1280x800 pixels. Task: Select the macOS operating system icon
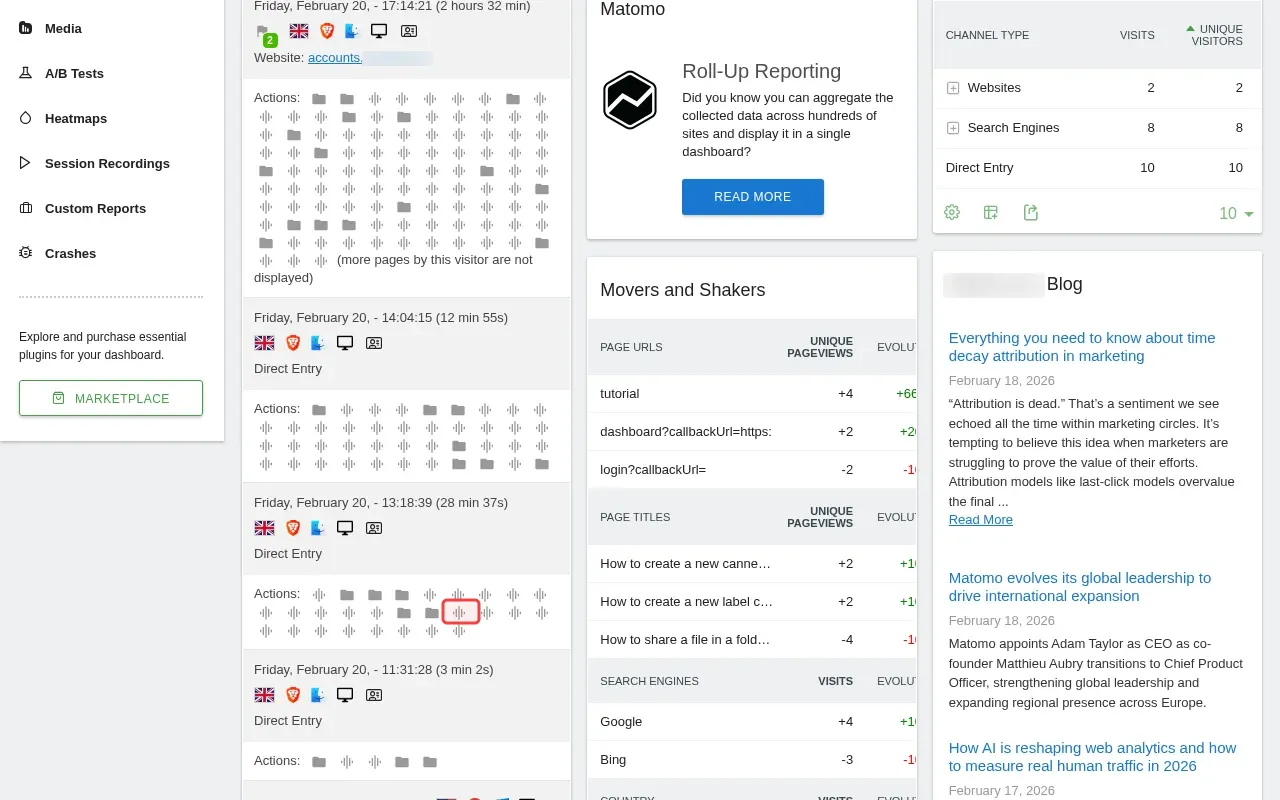[351, 30]
